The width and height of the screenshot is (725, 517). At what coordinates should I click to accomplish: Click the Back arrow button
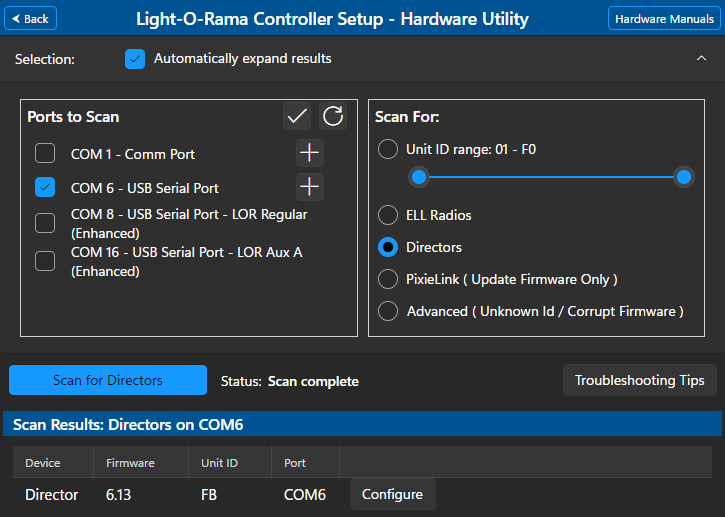click(30, 19)
